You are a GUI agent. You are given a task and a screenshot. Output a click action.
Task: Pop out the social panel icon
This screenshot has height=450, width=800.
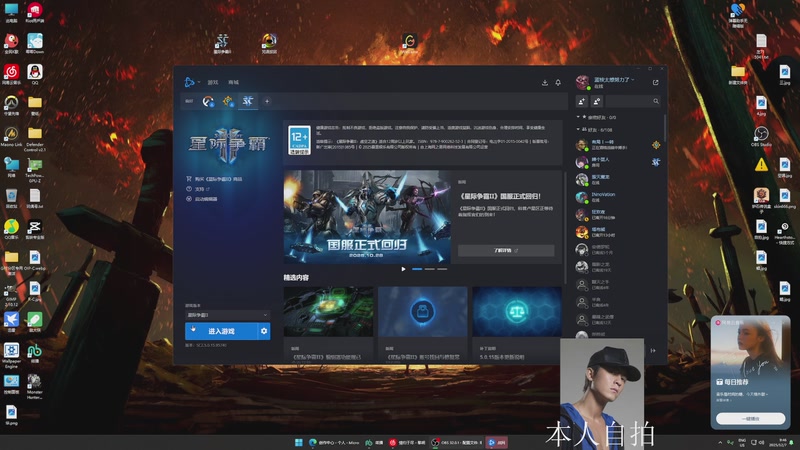pos(655,82)
